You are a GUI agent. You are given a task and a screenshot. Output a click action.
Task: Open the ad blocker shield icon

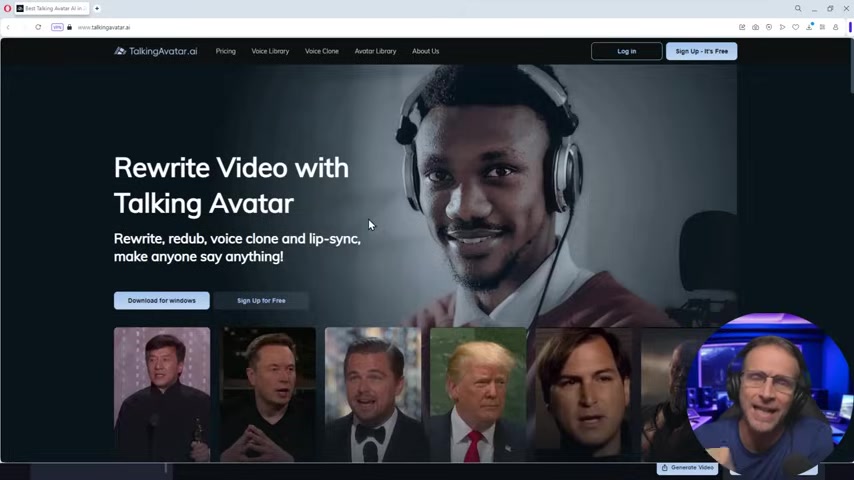tap(768, 27)
